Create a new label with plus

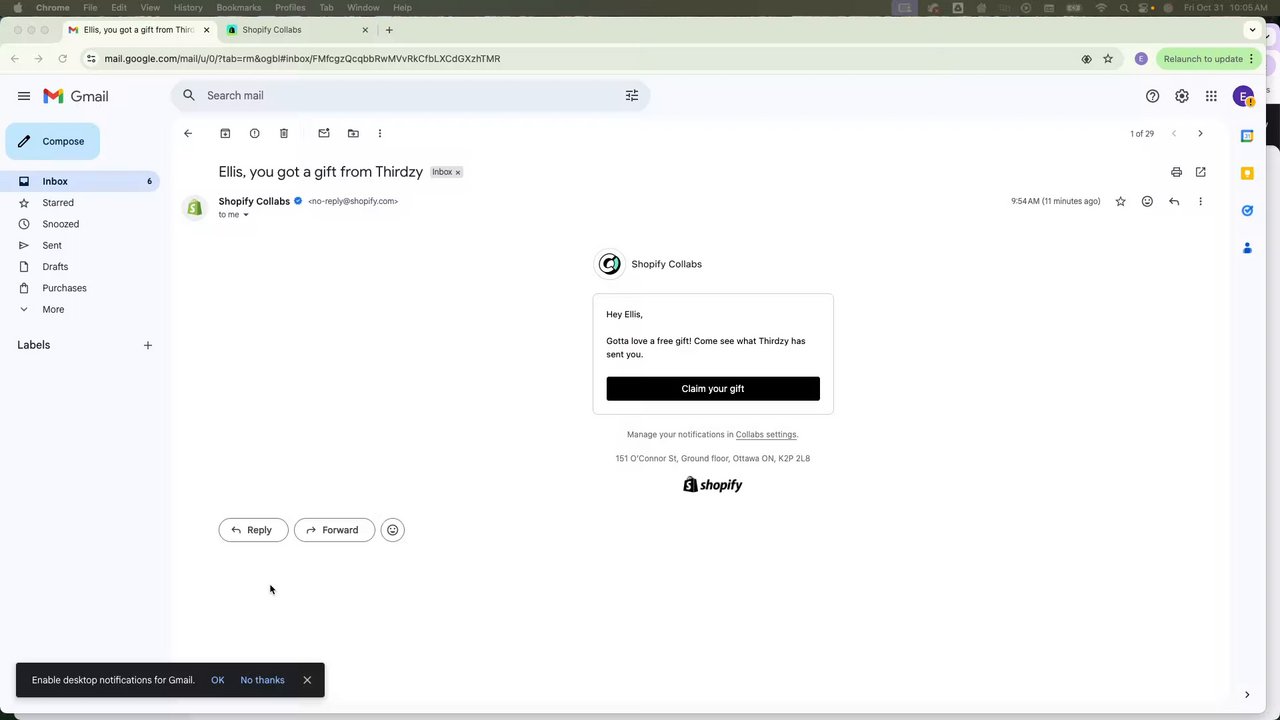click(148, 345)
